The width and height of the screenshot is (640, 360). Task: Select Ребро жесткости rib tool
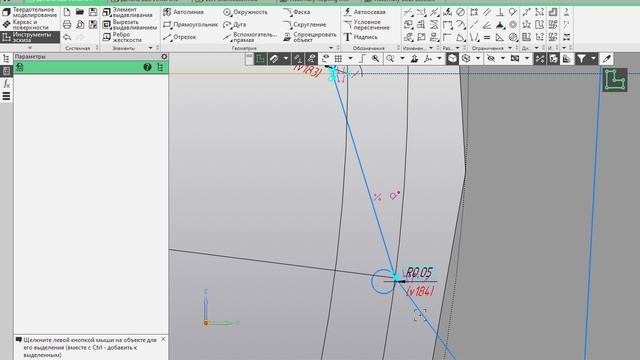[x=122, y=37]
